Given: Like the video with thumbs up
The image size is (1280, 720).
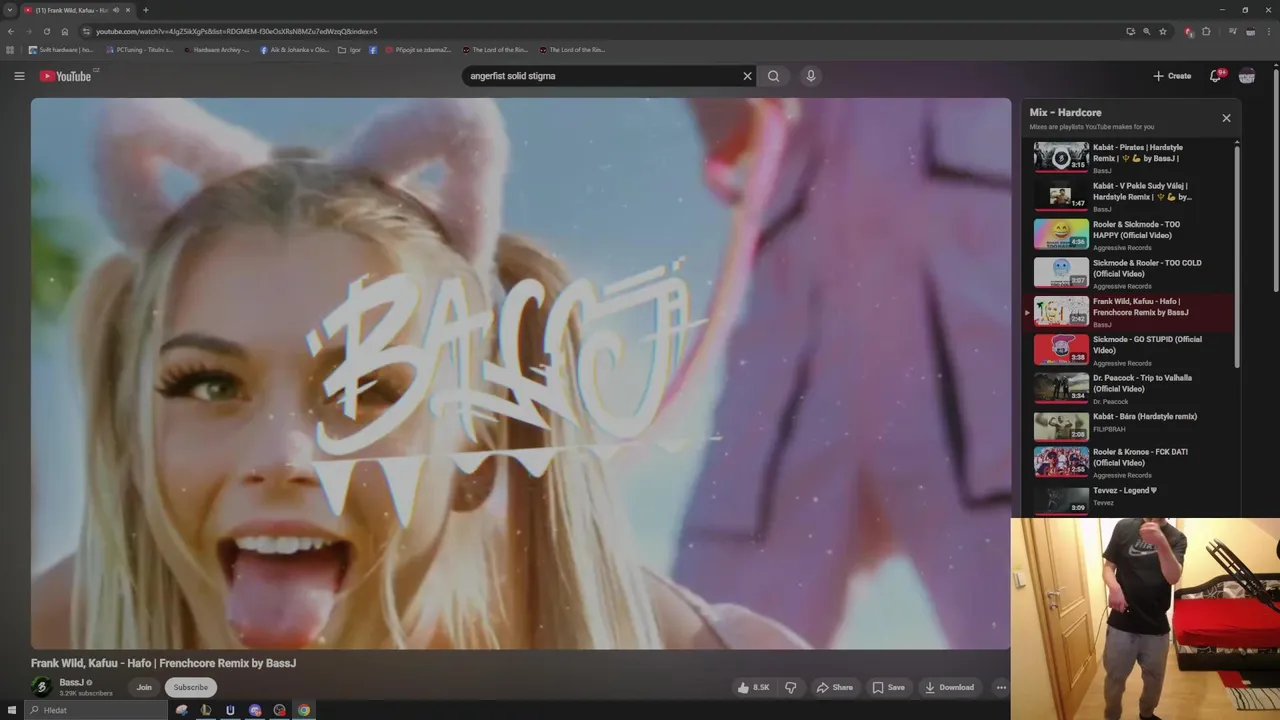Looking at the screenshot, I should click(x=753, y=687).
